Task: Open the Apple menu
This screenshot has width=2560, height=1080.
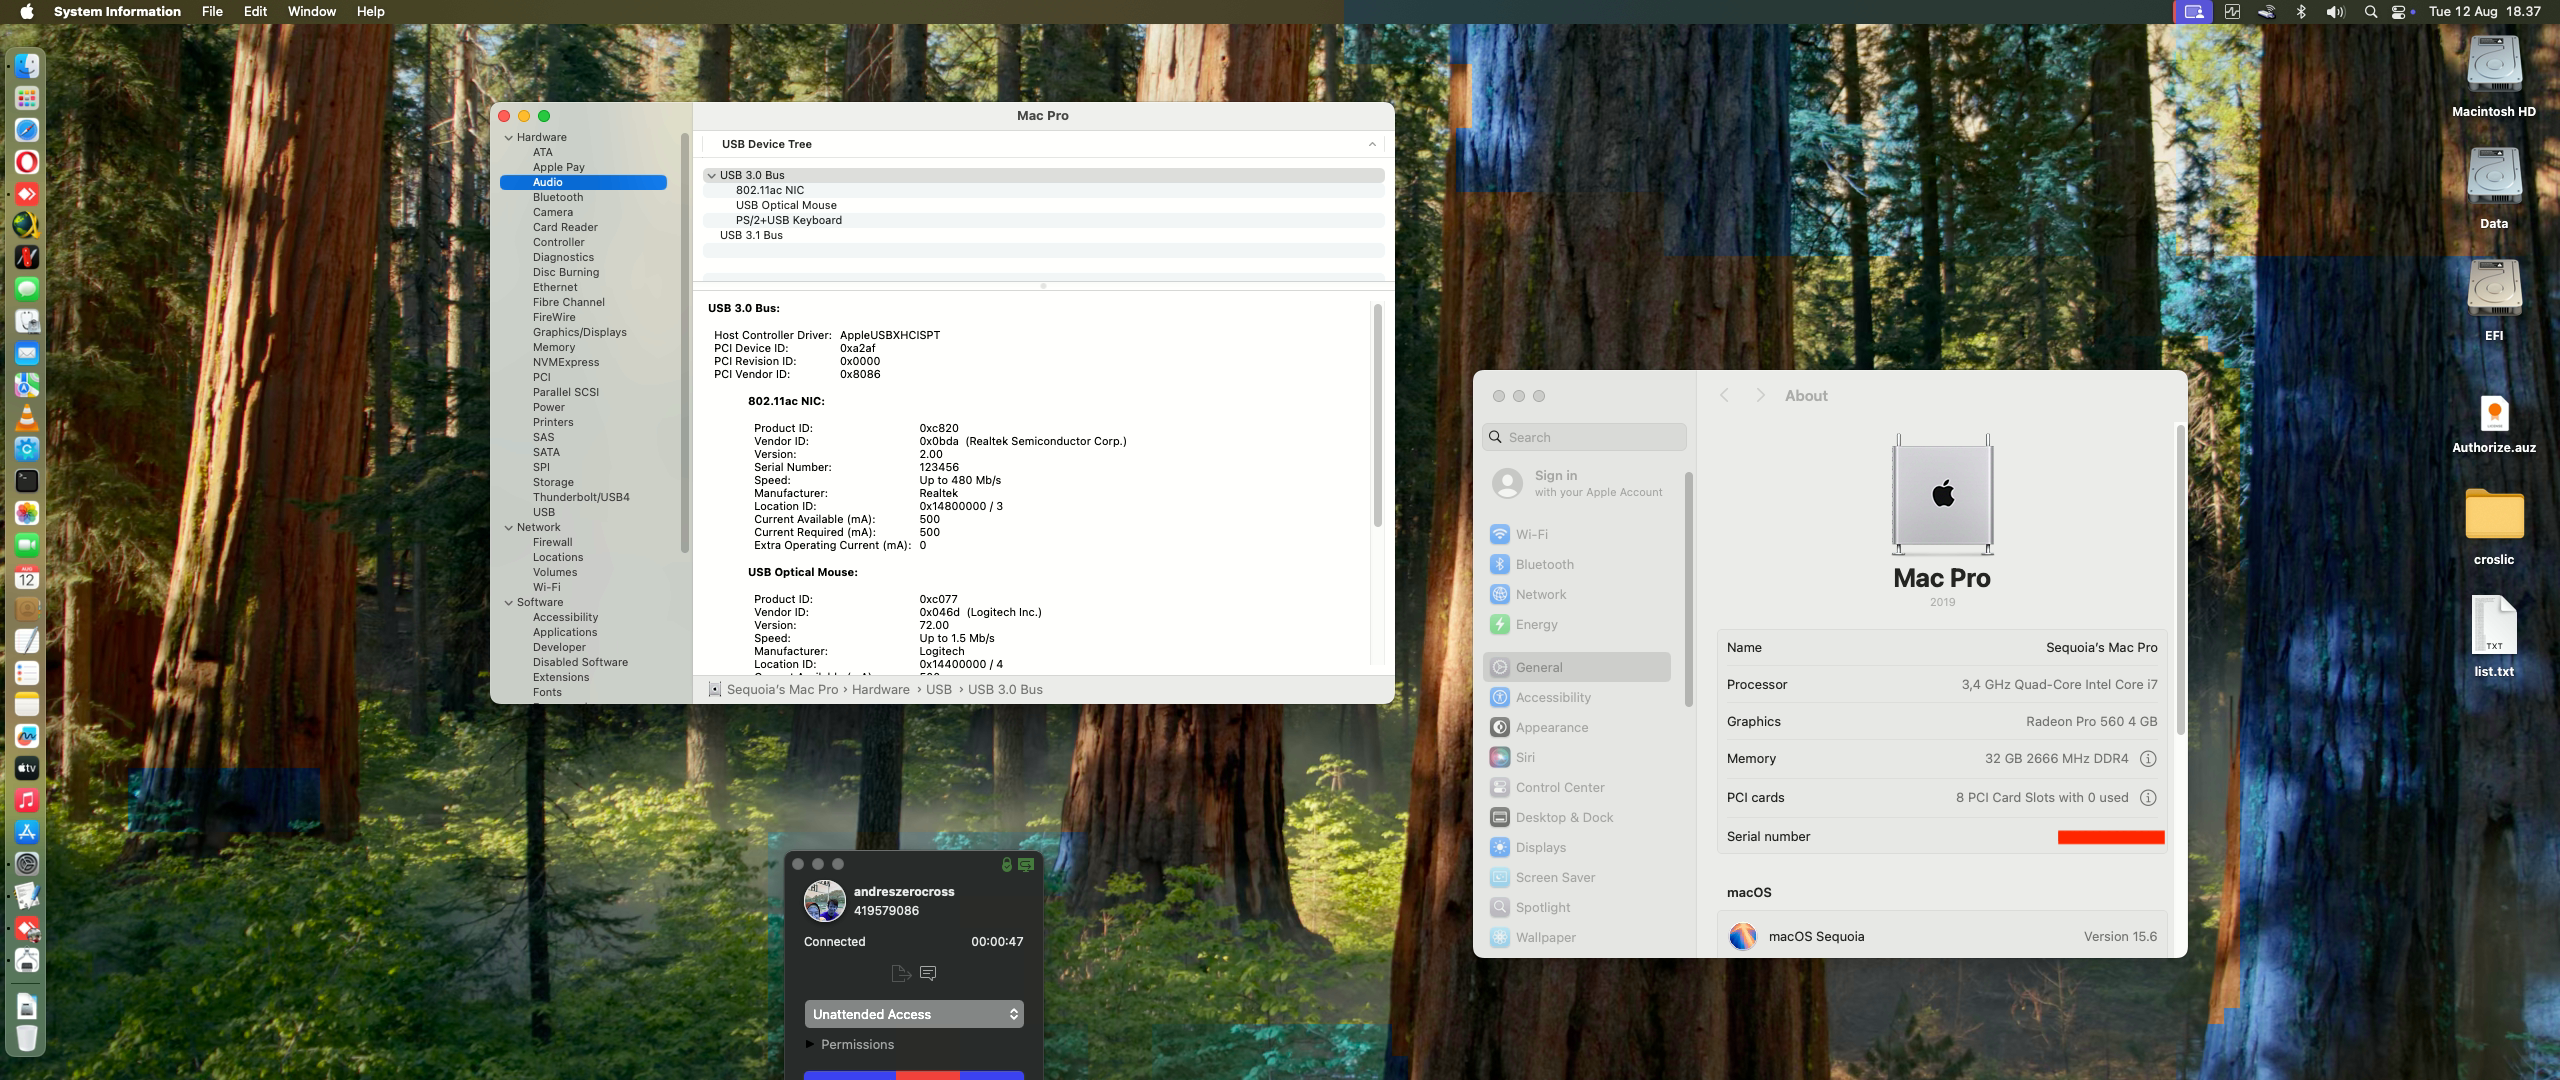Action: click(27, 12)
